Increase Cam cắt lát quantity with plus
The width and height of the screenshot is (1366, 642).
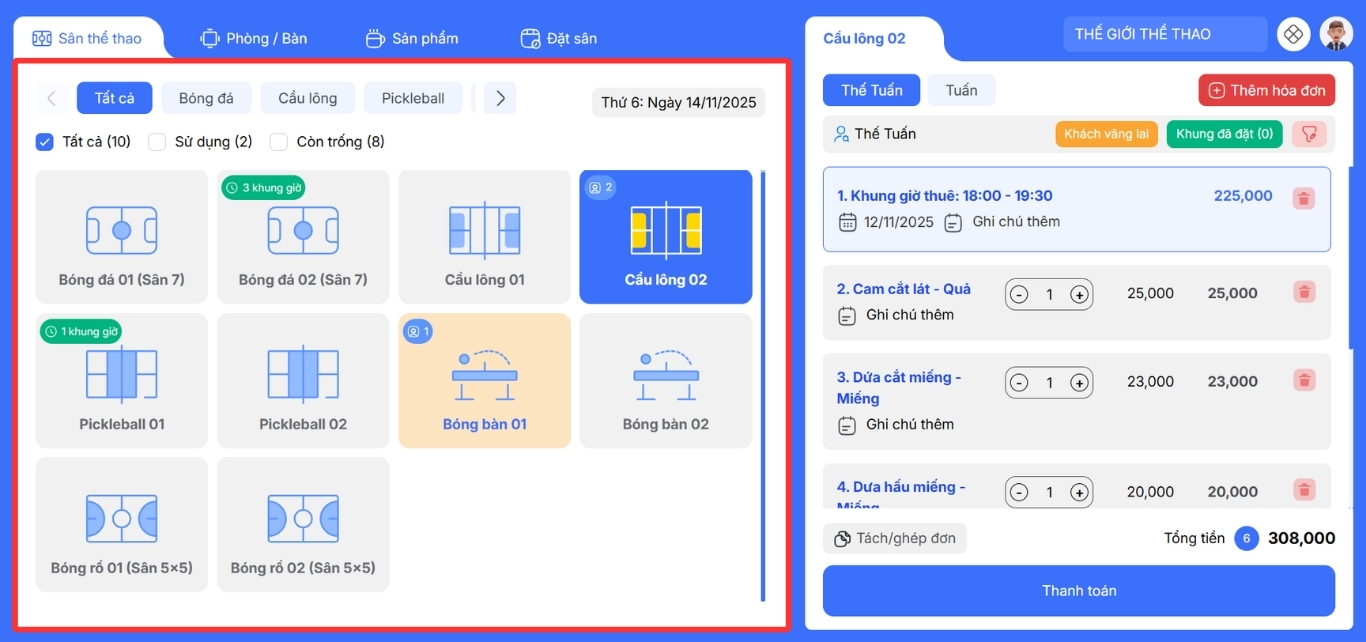(x=1079, y=295)
